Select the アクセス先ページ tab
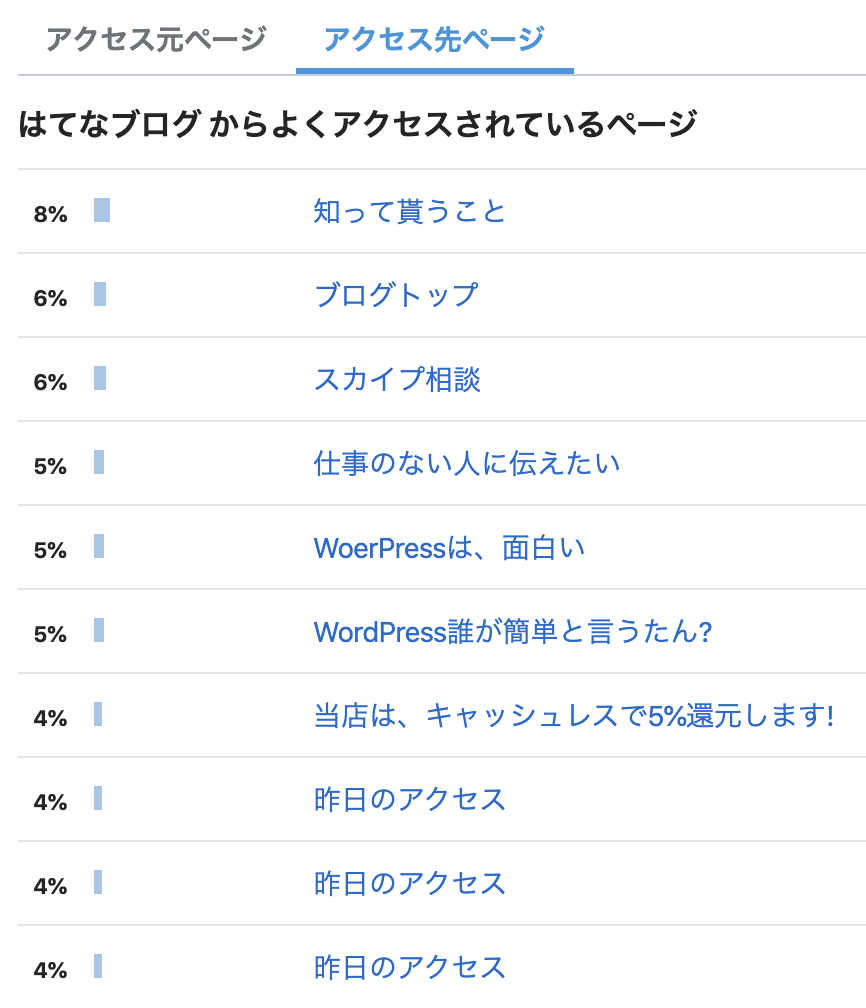 pos(435,39)
